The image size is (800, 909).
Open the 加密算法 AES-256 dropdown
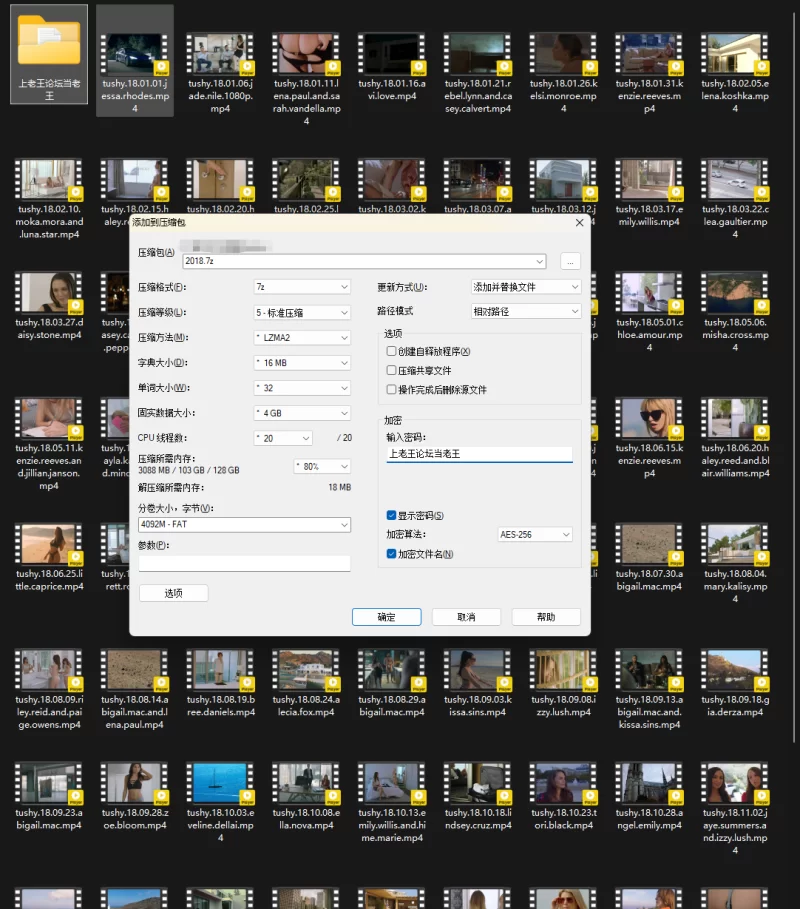[x=535, y=535]
